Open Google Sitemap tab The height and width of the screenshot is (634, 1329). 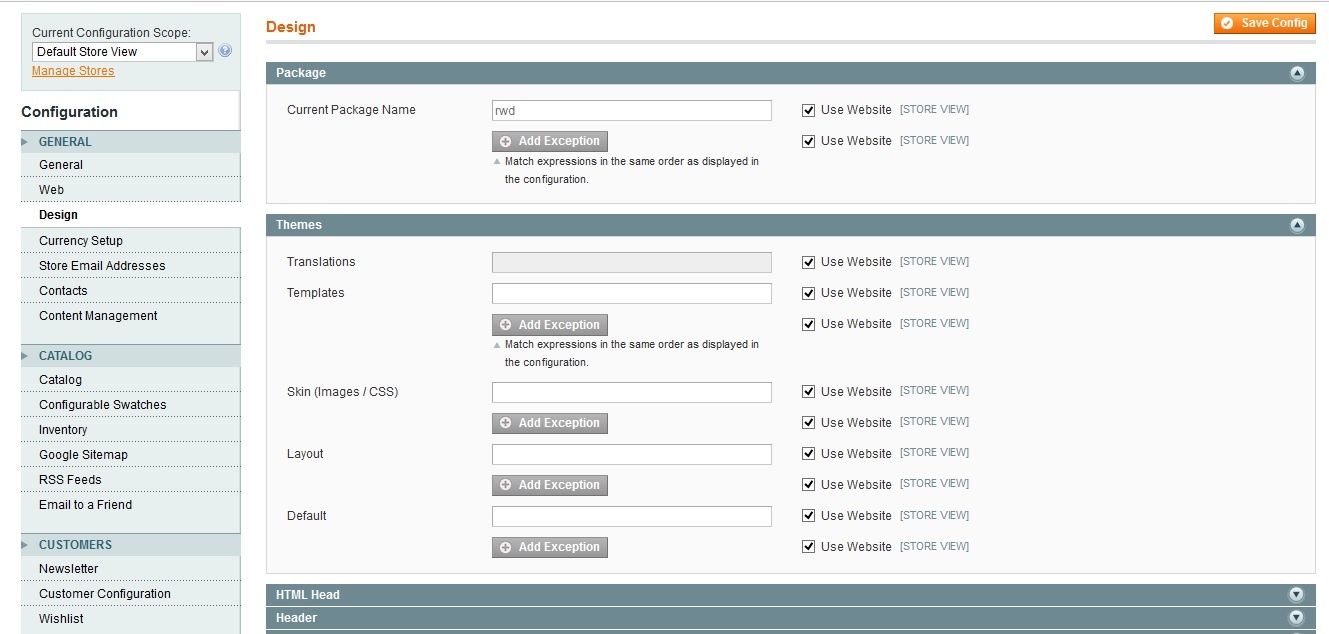[x=130, y=455]
